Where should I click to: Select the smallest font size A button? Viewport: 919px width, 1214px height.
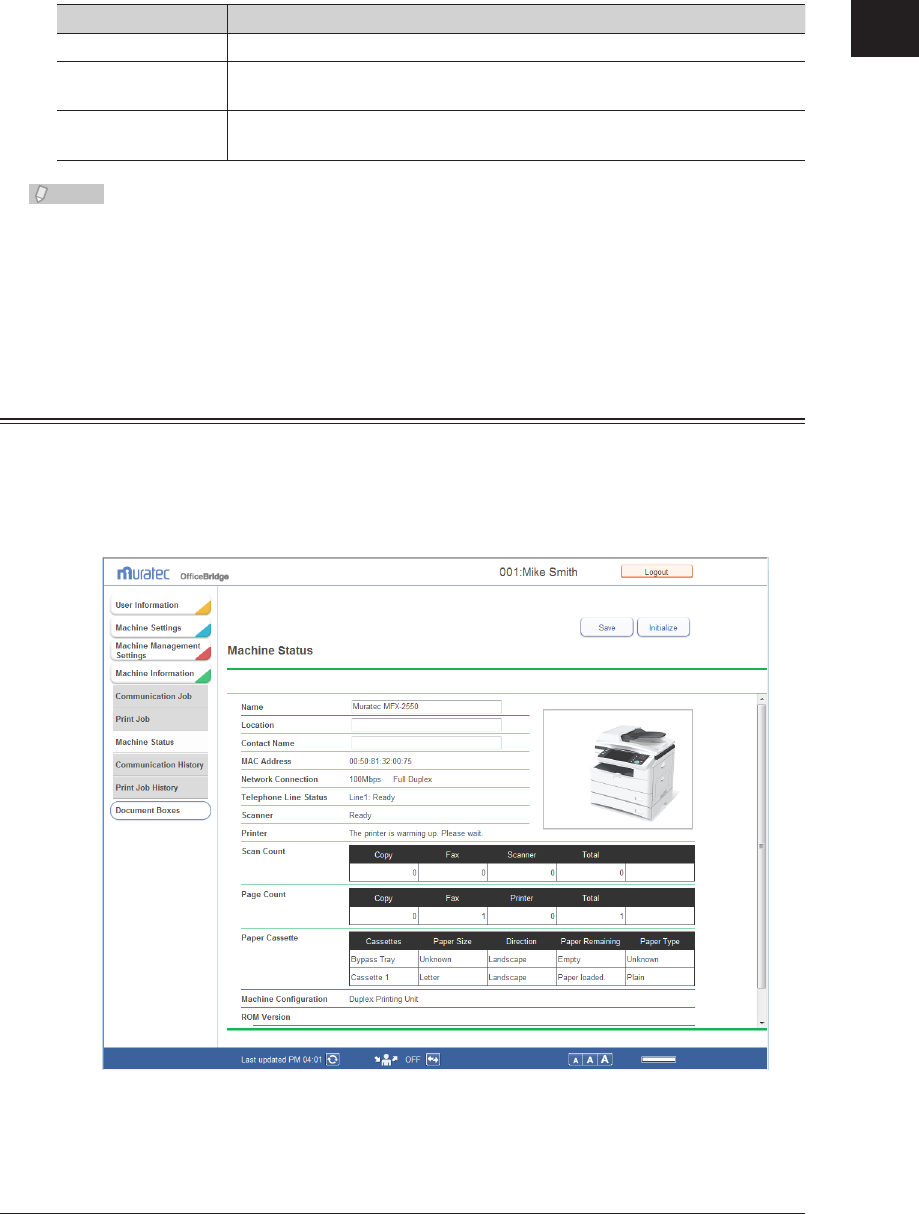tap(576, 1060)
